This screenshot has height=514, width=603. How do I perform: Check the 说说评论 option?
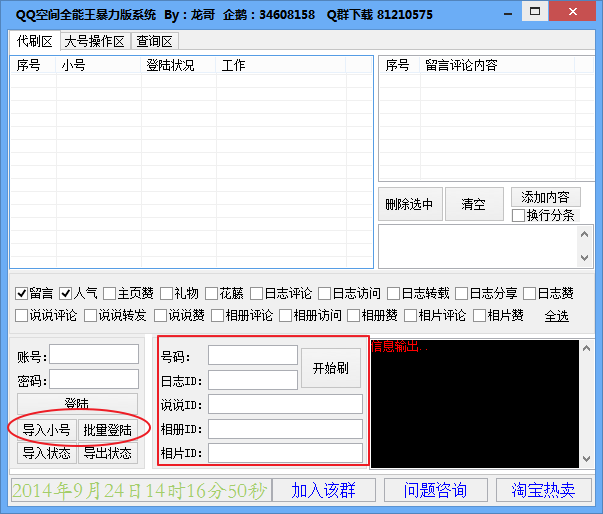coord(21,316)
